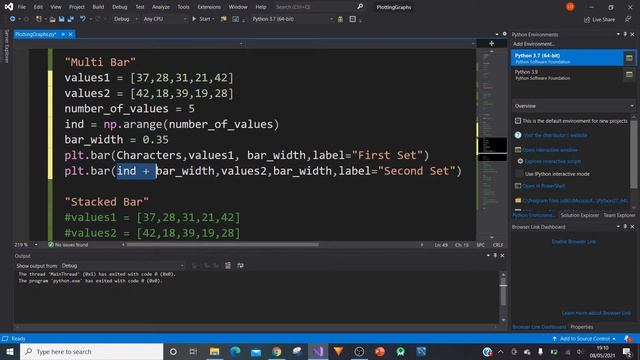Click the search magnifier icon in title bar
Screen dimensions: 640x360
(360, 7)
